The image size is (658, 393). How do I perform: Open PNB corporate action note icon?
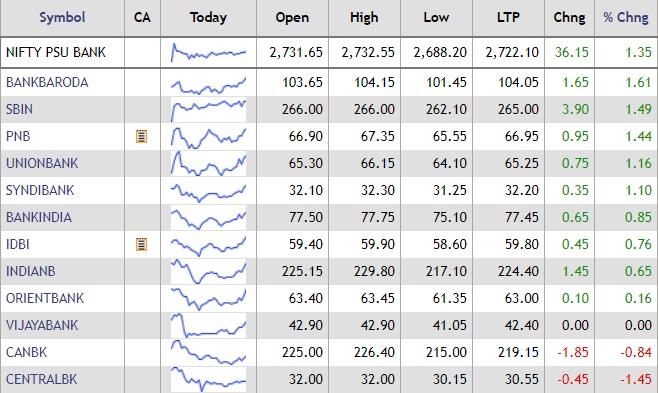point(141,136)
